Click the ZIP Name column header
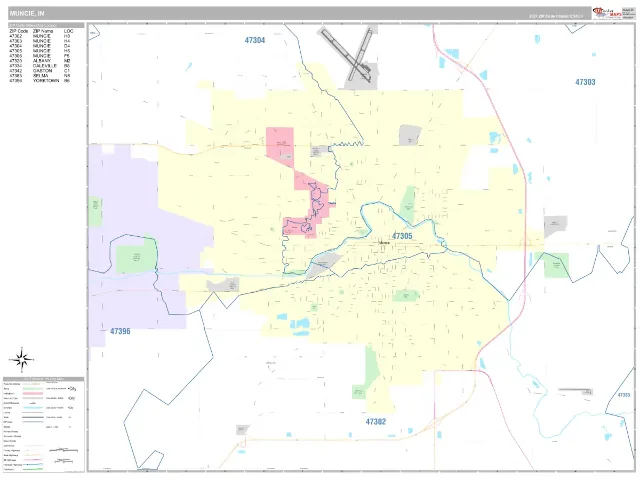This screenshot has width=640, height=480. pos(43,31)
